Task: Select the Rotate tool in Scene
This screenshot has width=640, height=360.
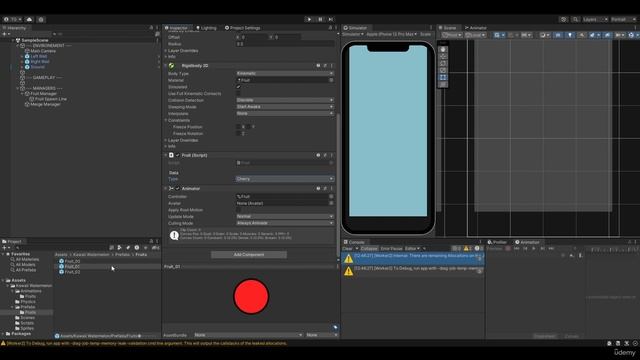Action: (x=443, y=63)
